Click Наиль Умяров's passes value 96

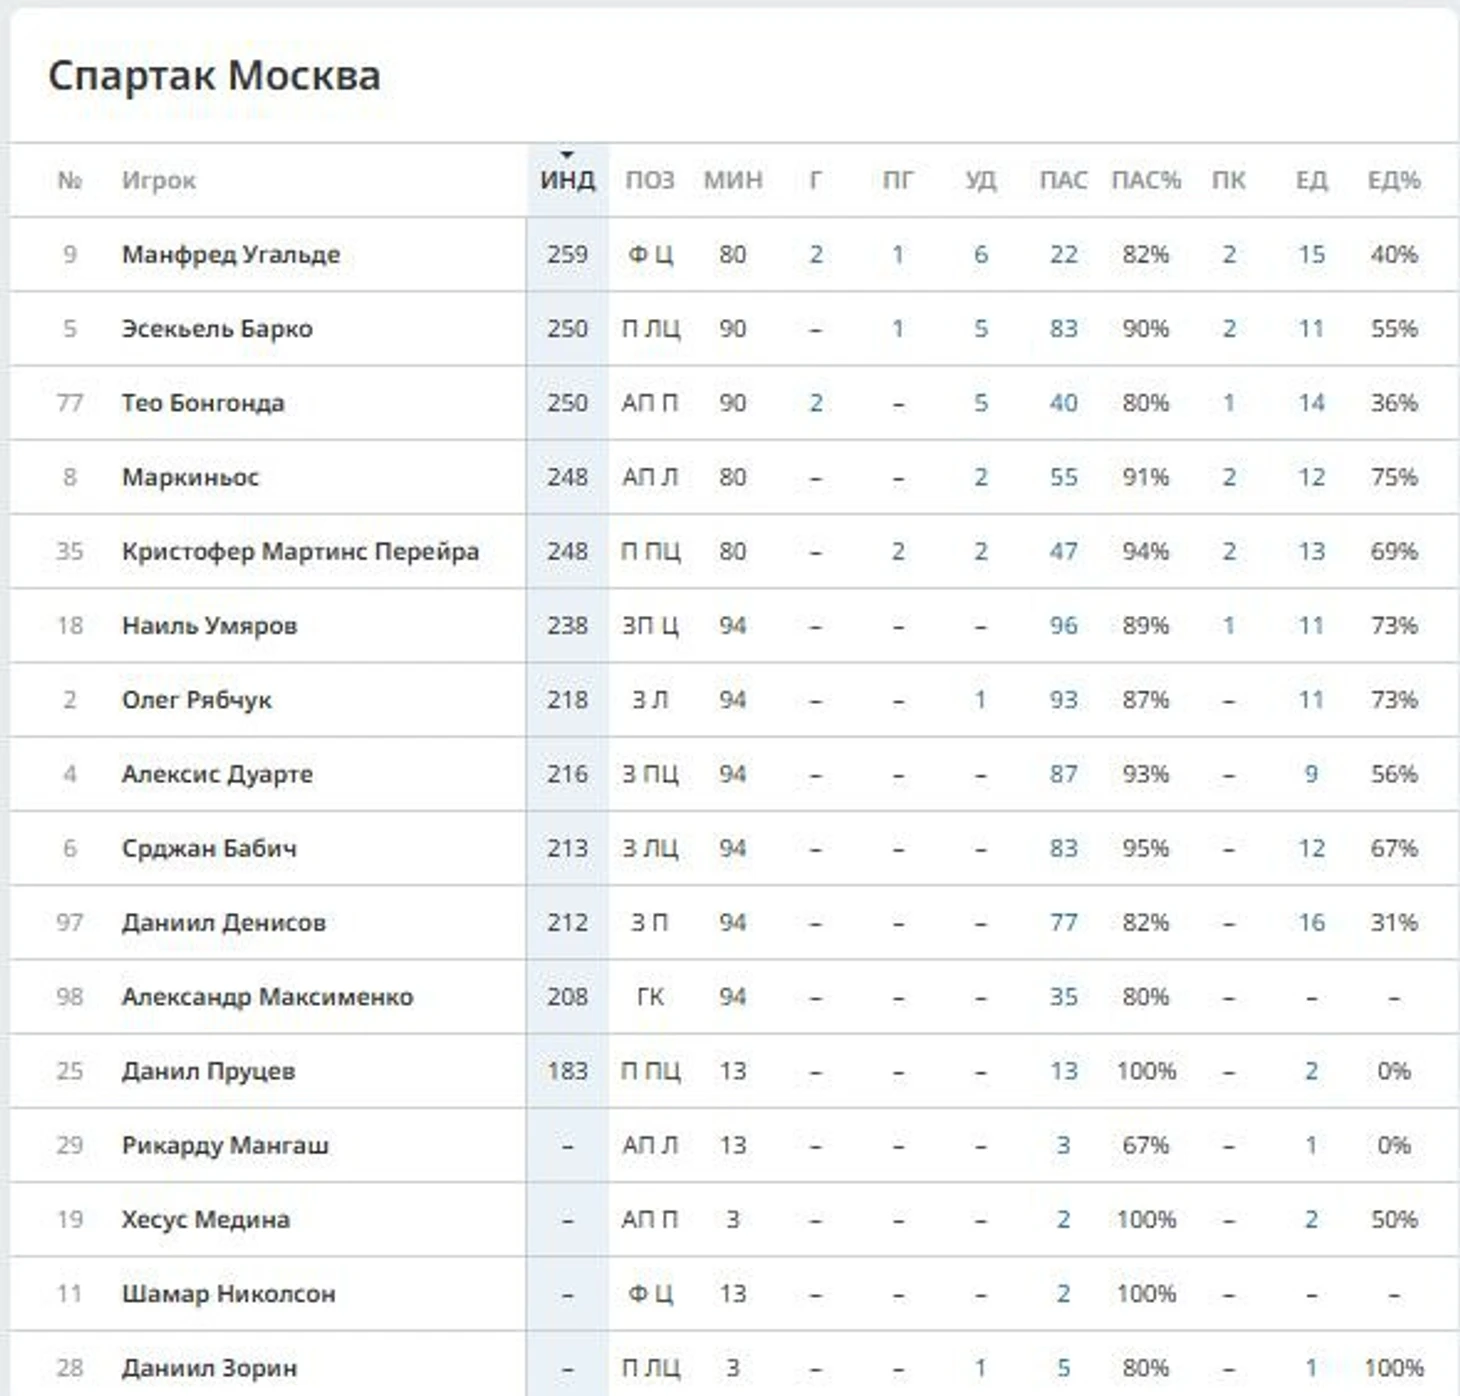coord(1063,626)
